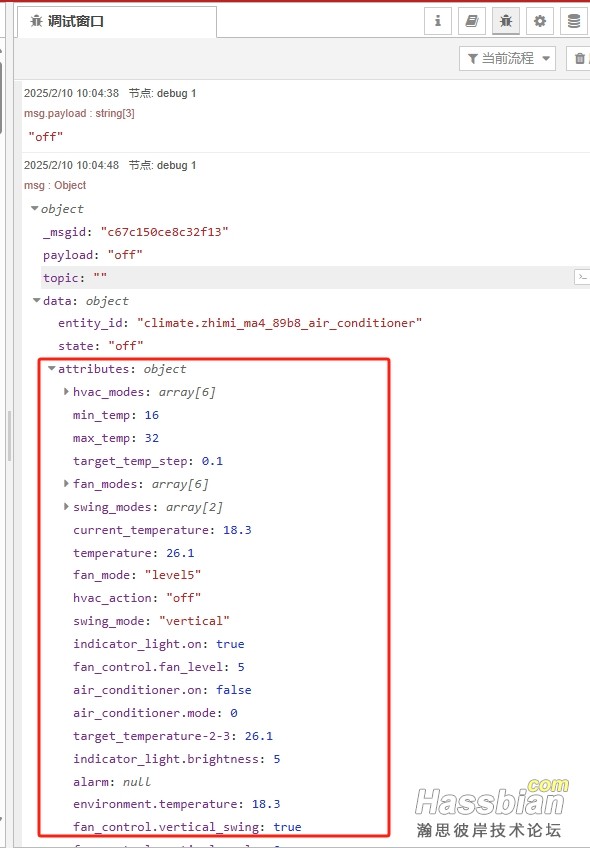Open the context data stack icon
This screenshot has height=848, width=590.
pyautogui.click(x=574, y=21)
